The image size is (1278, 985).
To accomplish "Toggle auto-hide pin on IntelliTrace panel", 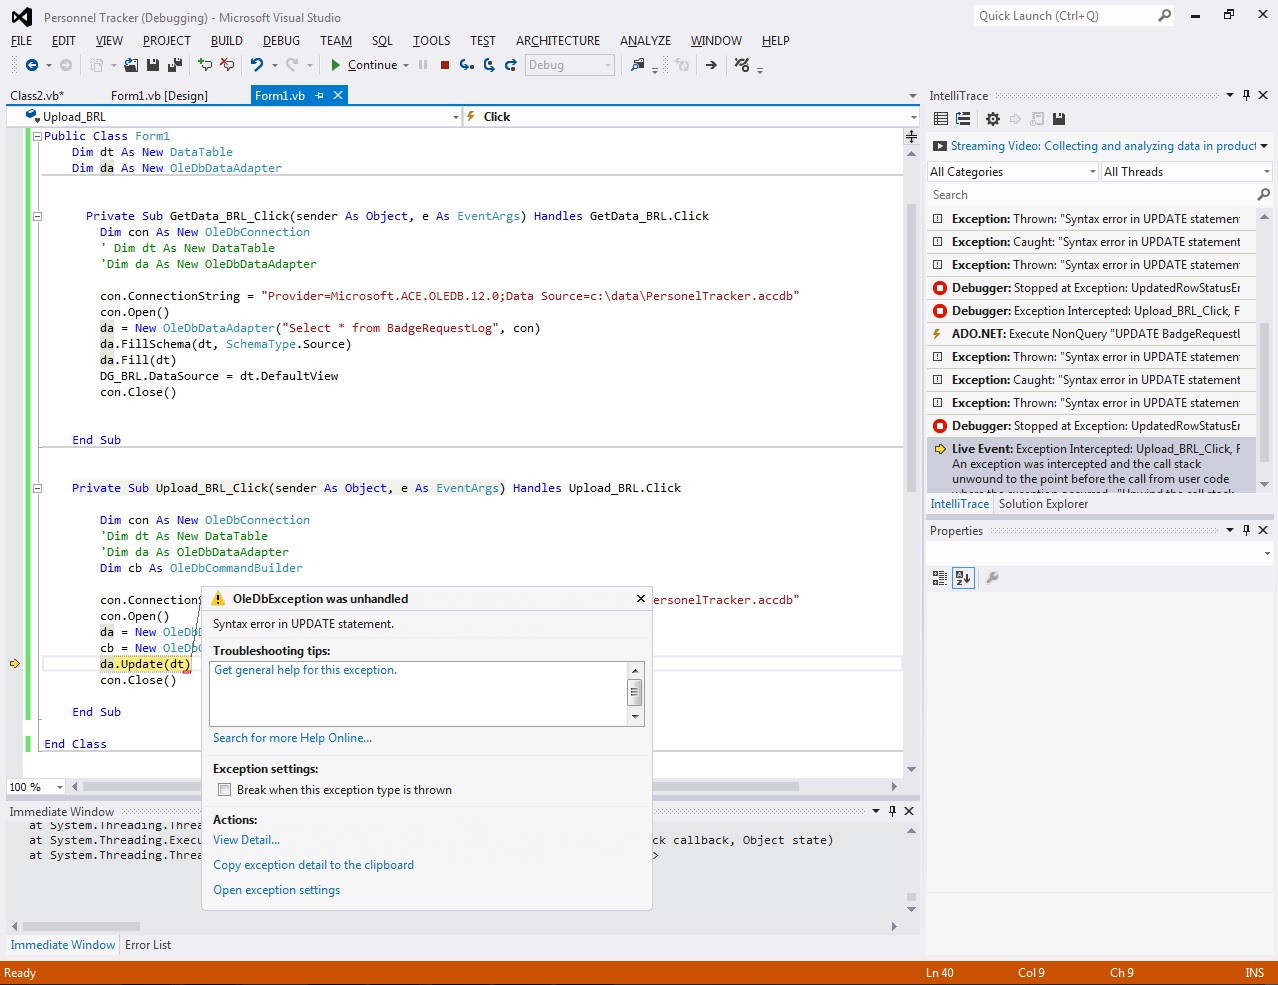I will point(1246,95).
